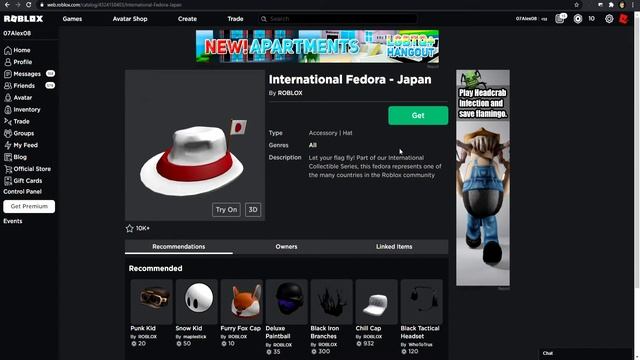Open the browser extensions puzzle icon

point(611,4)
